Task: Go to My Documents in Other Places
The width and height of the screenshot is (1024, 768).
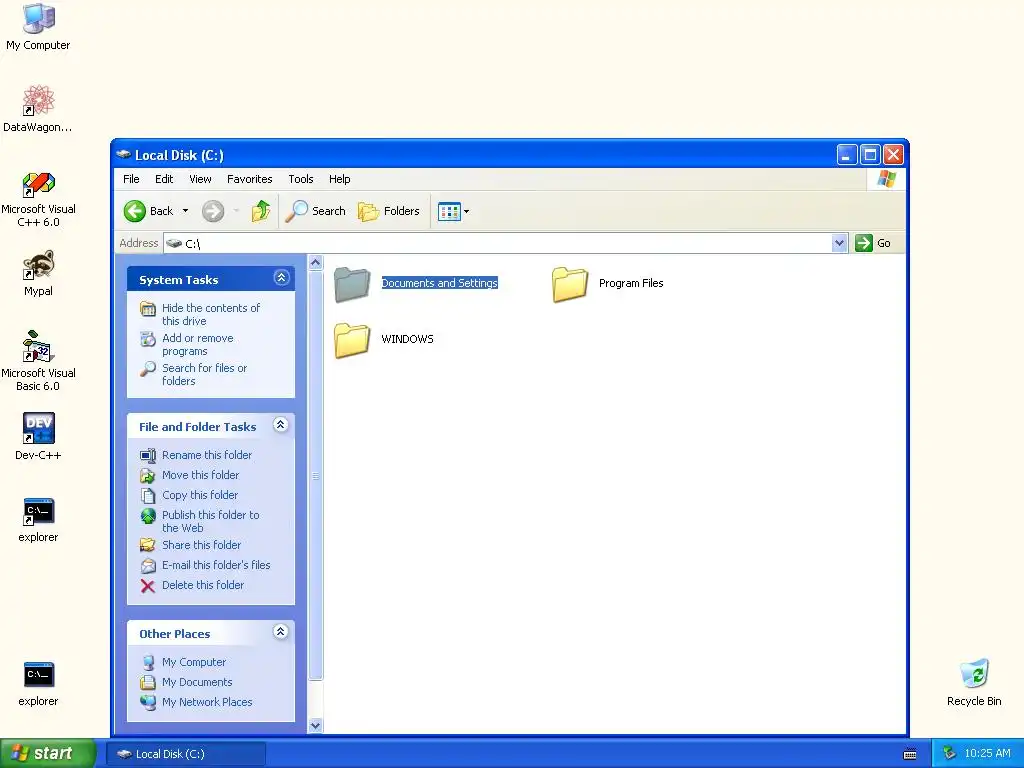Action: (x=197, y=682)
